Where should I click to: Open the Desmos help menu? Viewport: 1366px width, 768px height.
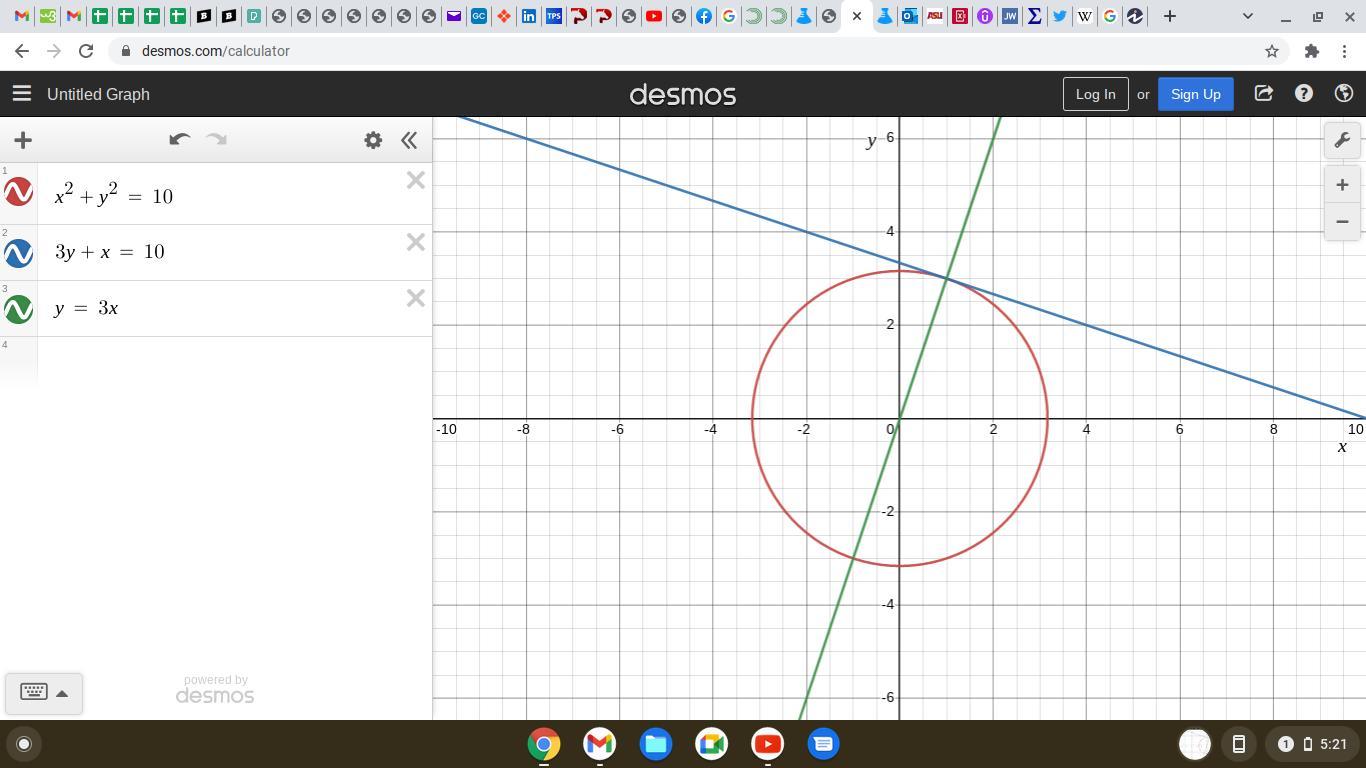1303,94
